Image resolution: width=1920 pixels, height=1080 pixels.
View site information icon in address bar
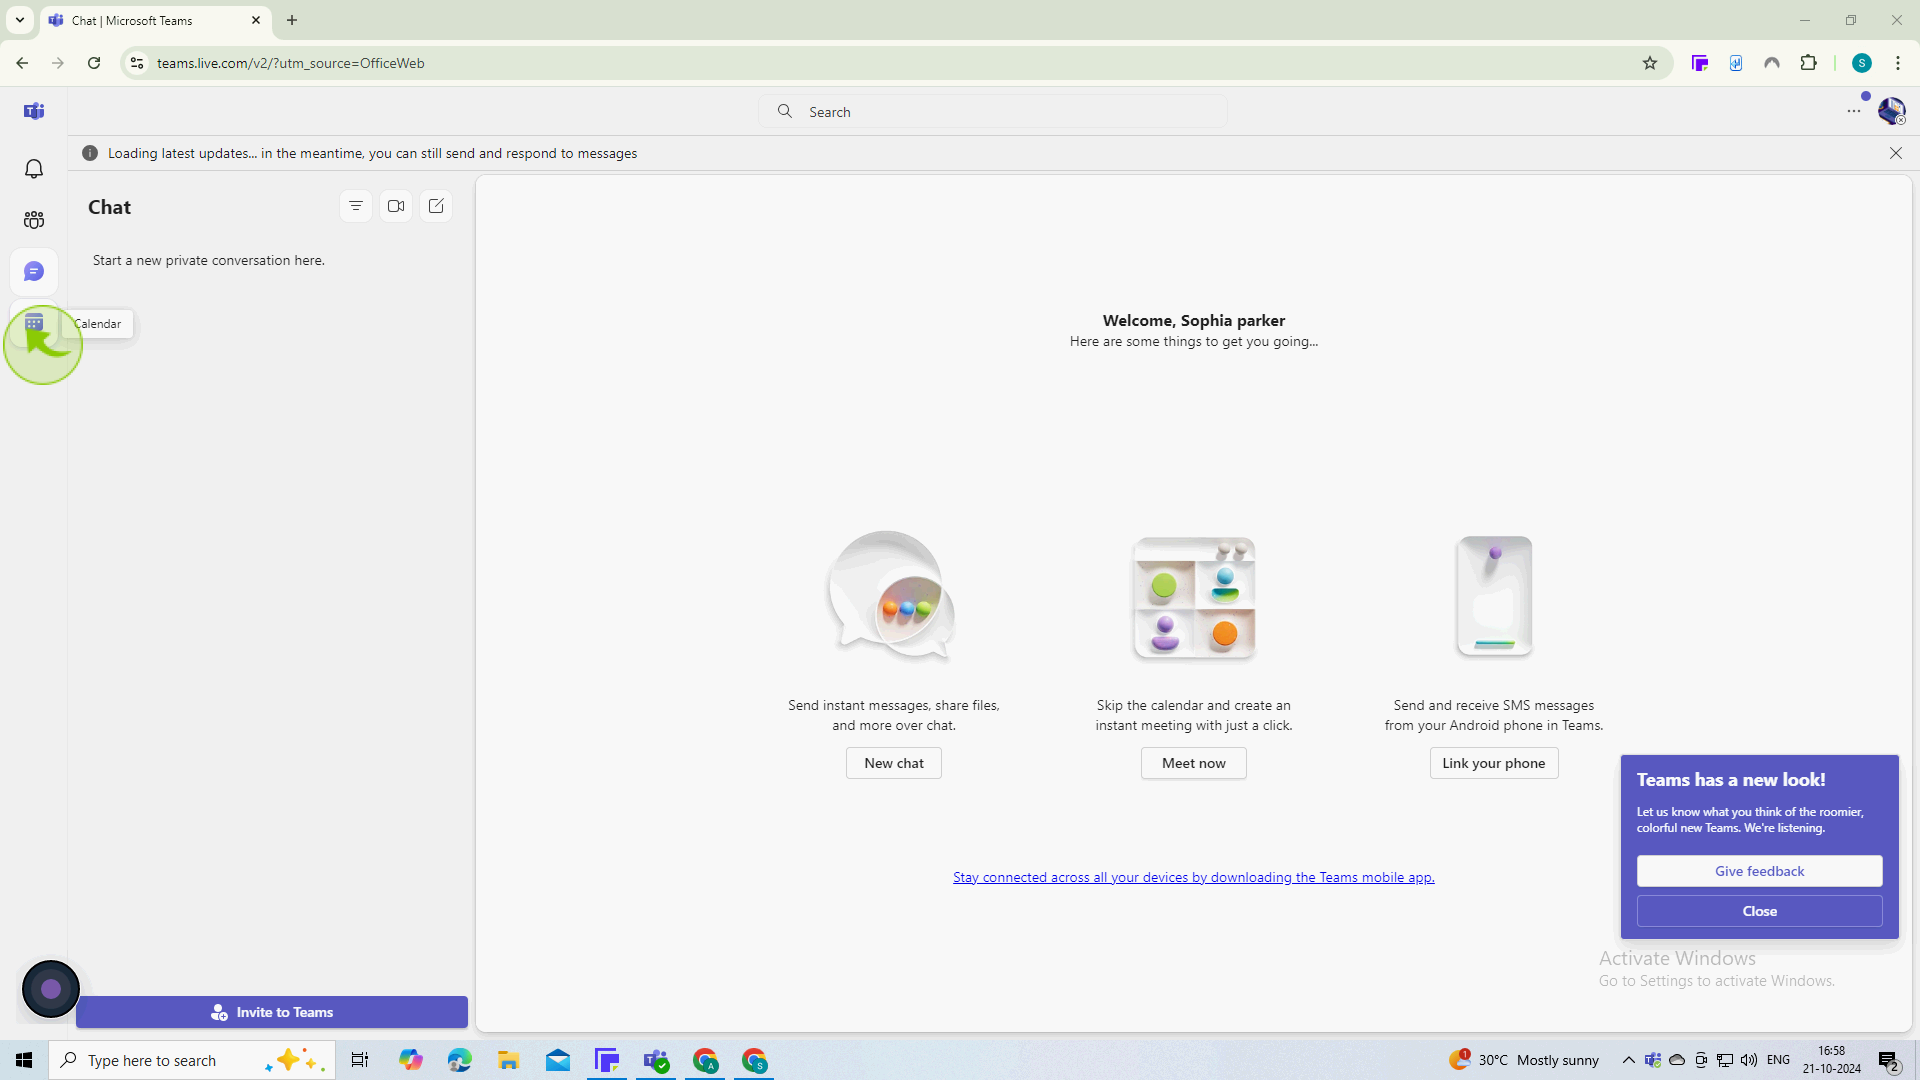coord(137,63)
